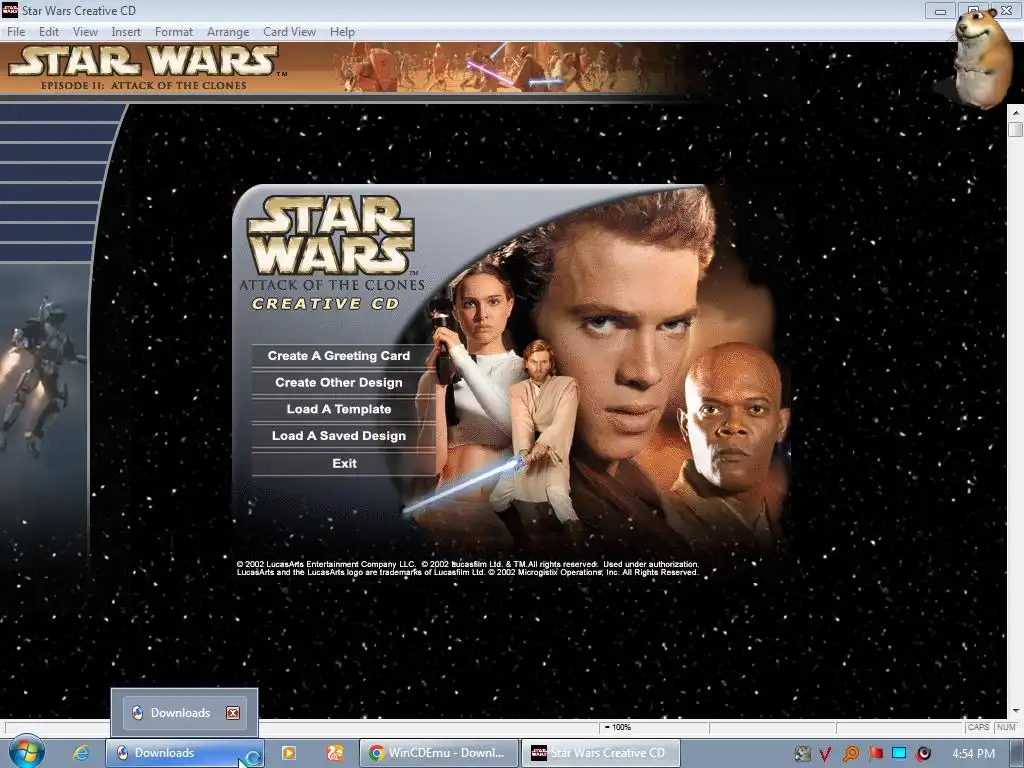Click the 4:54 PM taskbar clock
This screenshot has height=768, width=1024.
click(x=973, y=754)
